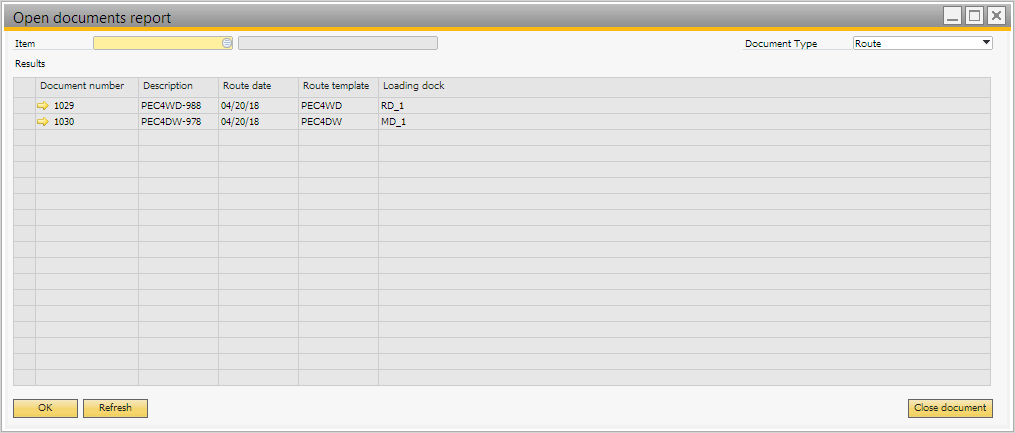1015x433 pixels.
Task: Maximize the Open documents report window
Action: [x=974, y=16]
